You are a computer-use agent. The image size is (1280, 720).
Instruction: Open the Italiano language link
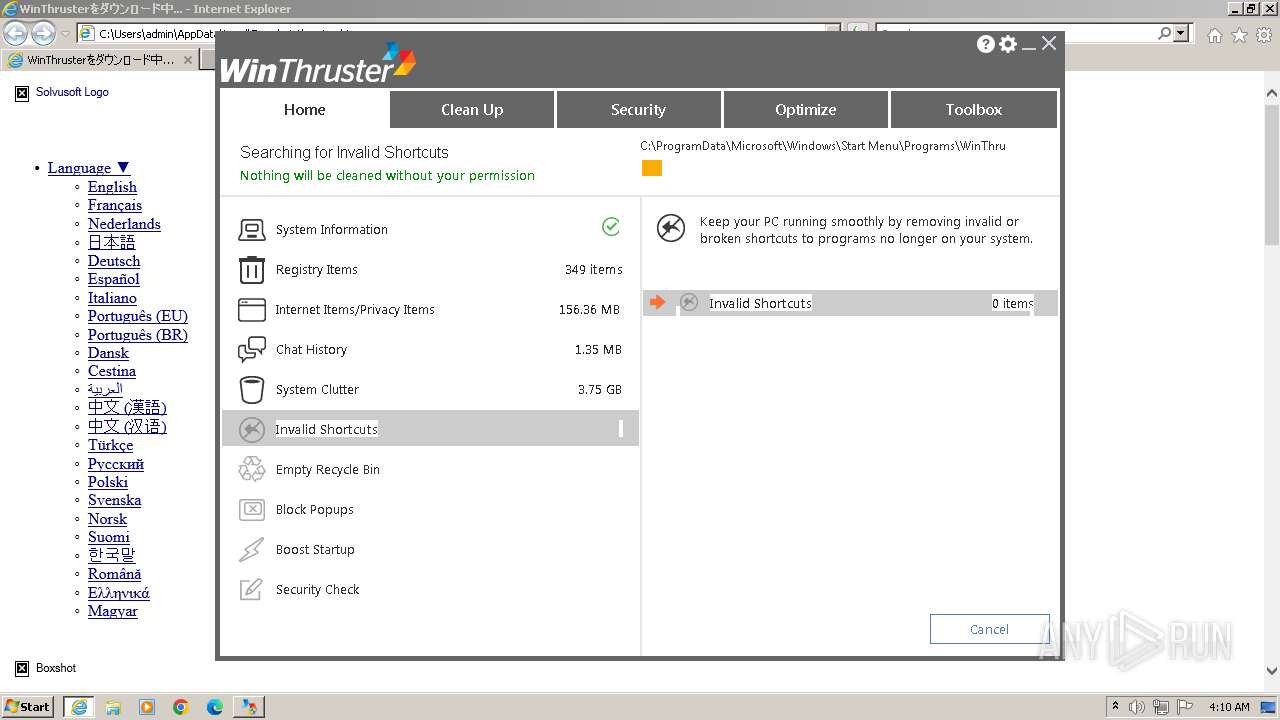pyautogui.click(x=112, y=298)
